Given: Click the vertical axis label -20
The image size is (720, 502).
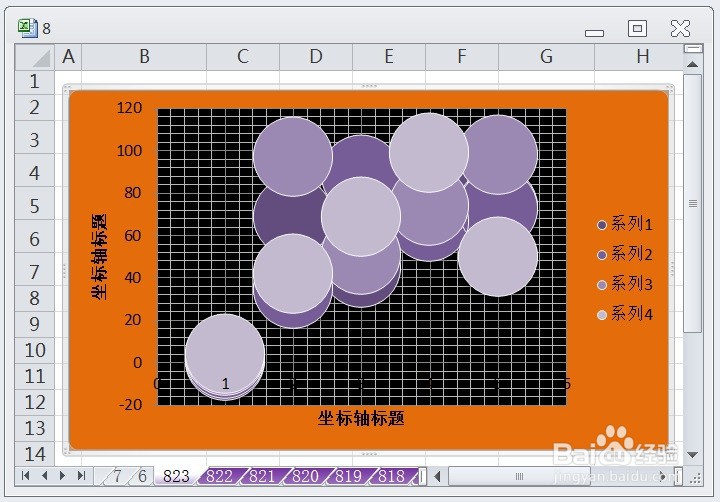Looking at the screenshot, I should coord(130,405).
